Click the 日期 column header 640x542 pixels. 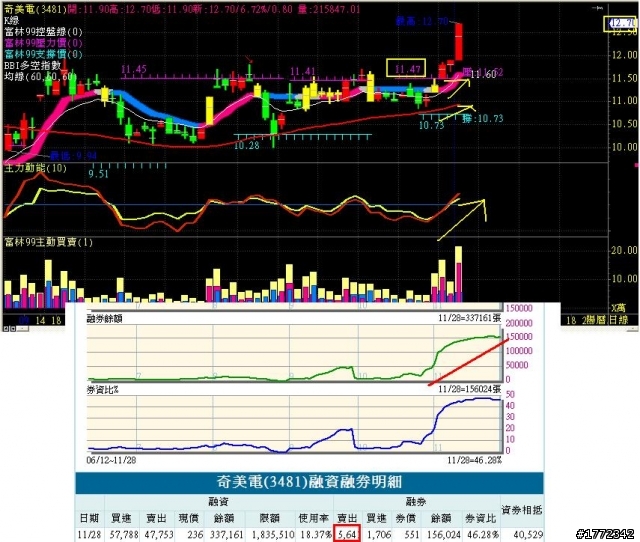tap(89, 518)
